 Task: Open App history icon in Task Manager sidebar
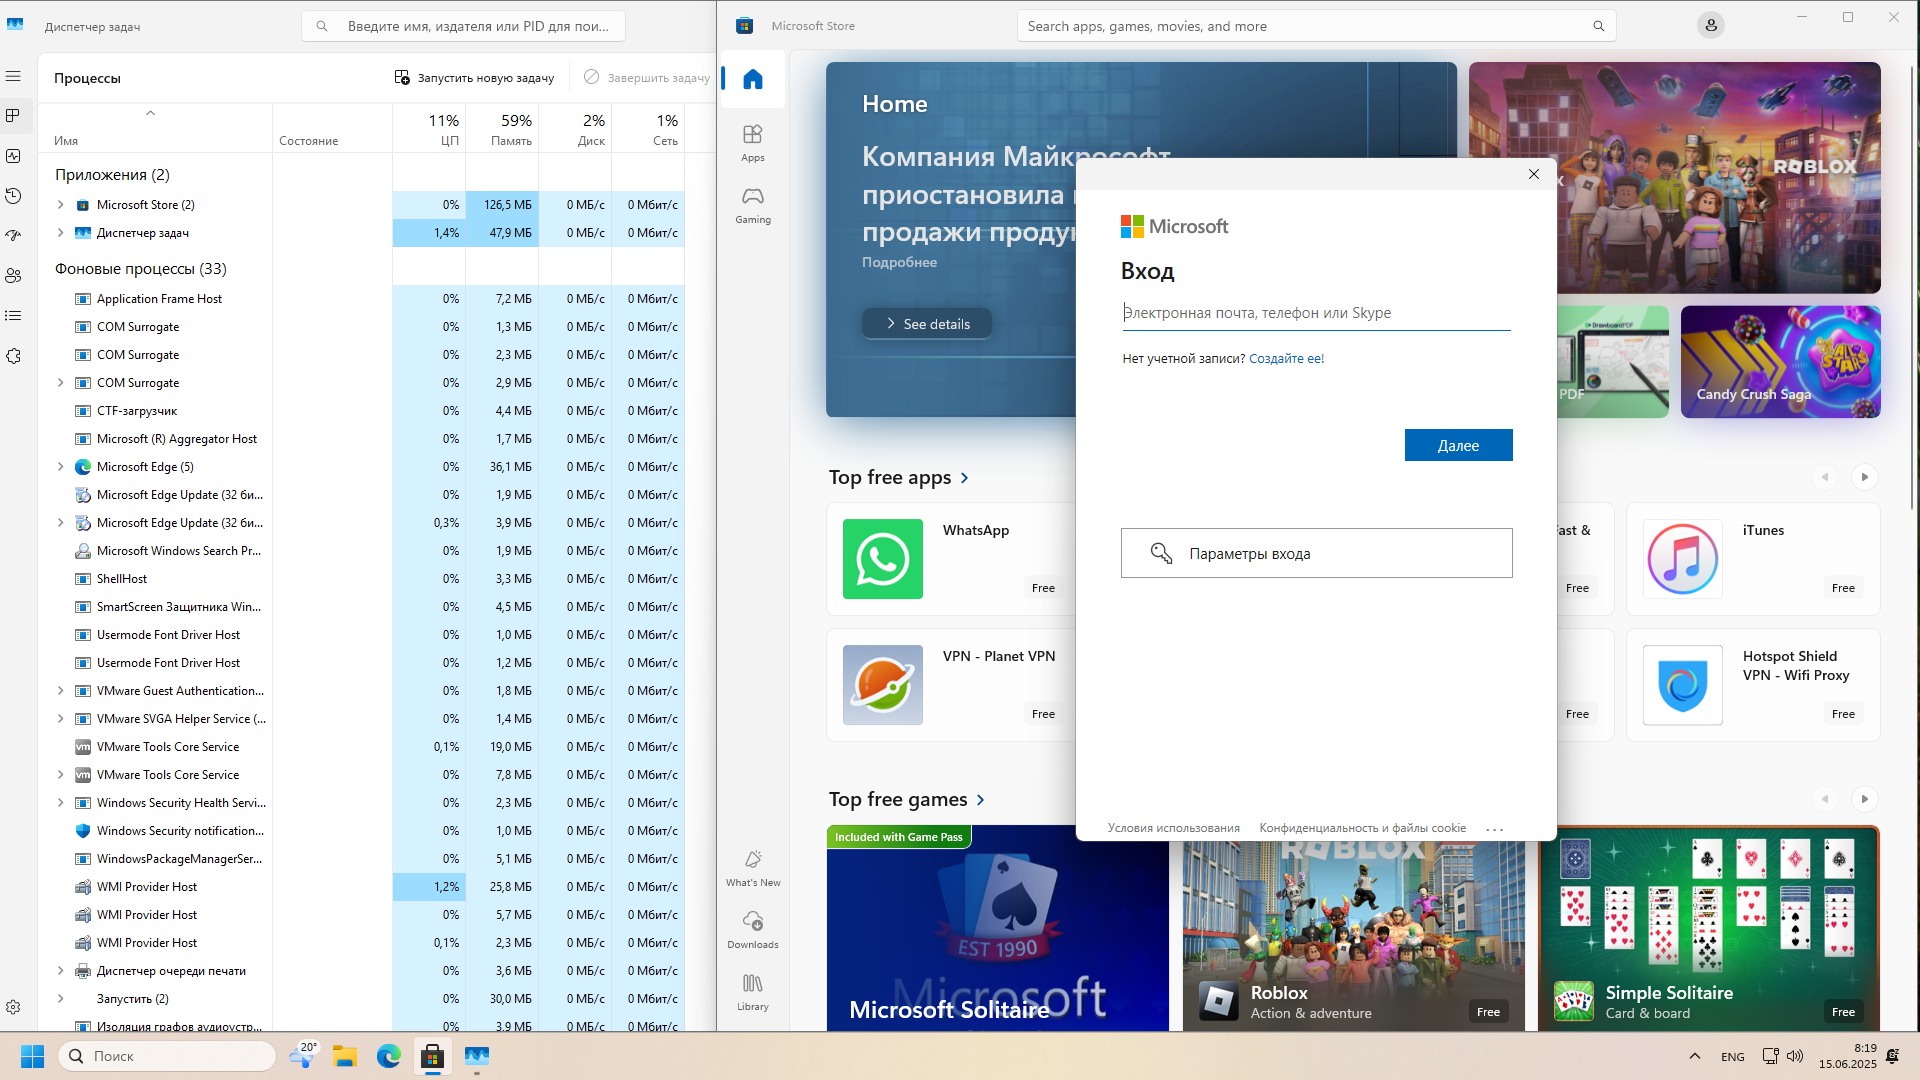(13, 196)
